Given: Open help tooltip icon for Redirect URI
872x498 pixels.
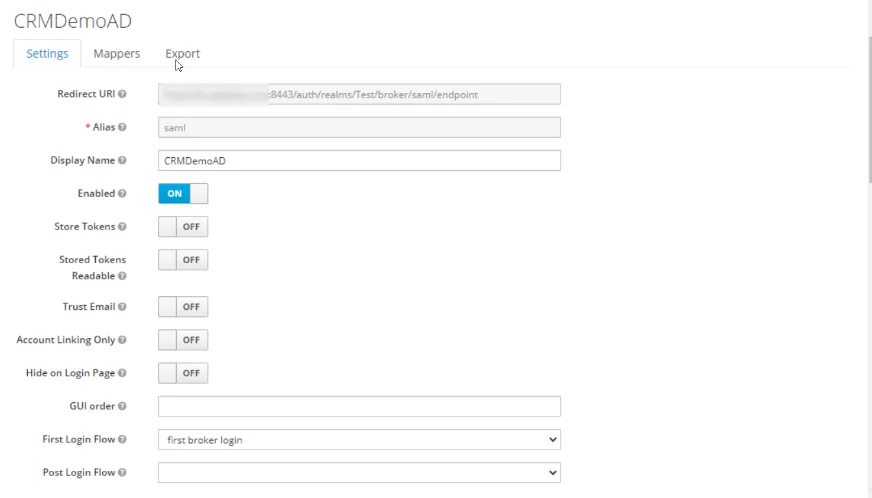Looking at the screenshot, I should click(x=122, y=94).
